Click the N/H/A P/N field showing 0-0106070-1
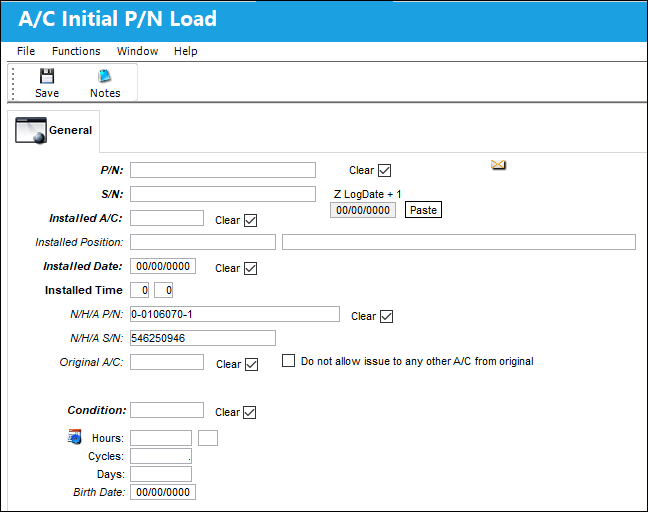This screenshot has height=512, width=648. pos(235,314)
